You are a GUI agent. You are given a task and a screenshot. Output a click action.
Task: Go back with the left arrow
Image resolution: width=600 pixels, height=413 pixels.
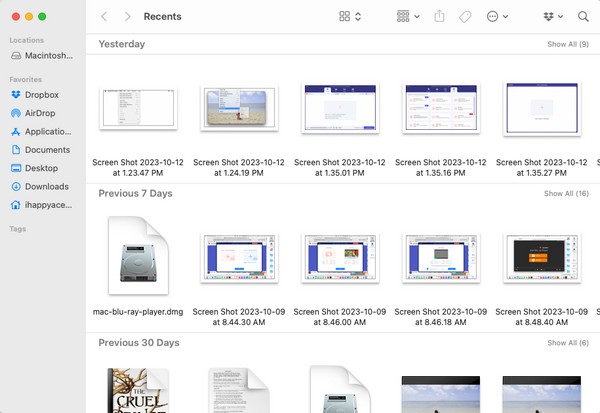(105, 17)
